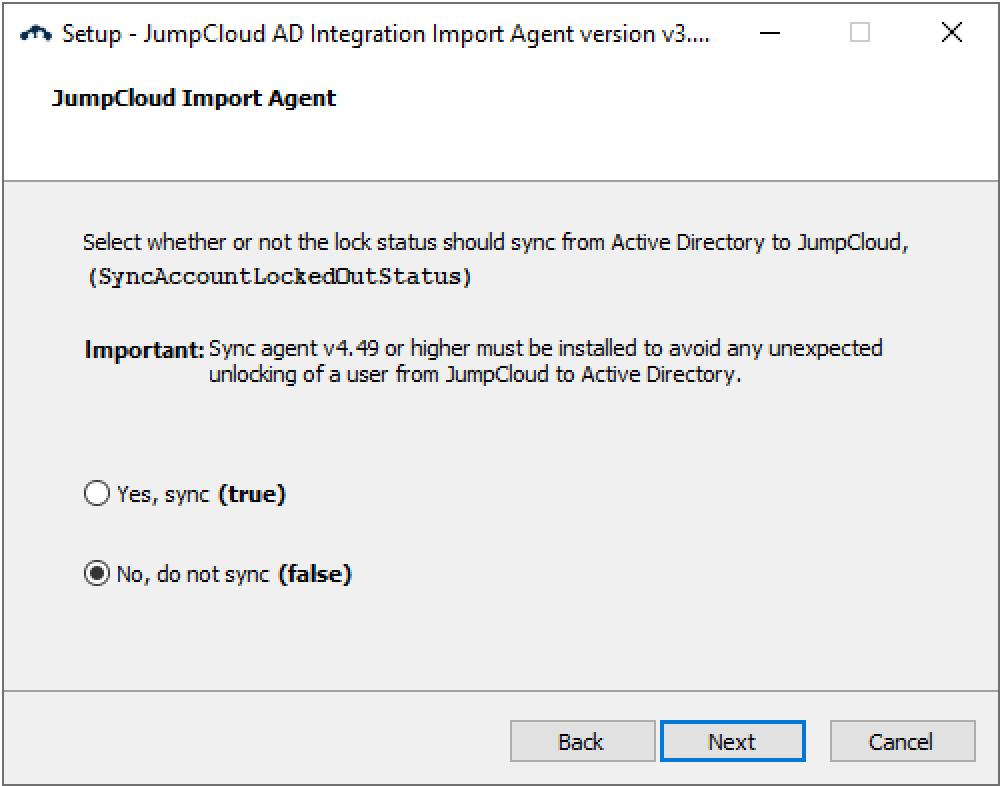Click the "unlocking of a user" note line
The width and height of the screenshot is (1000, 786).
pyautogui.click(x=475, y=375)
